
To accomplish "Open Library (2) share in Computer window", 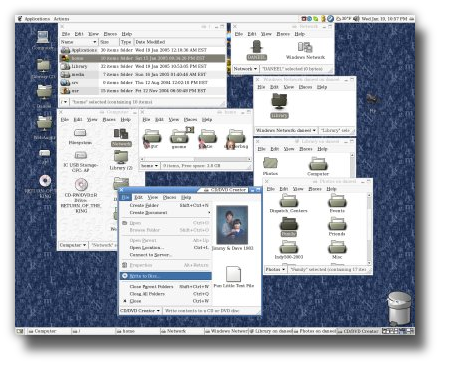I will tap(121, 160).
